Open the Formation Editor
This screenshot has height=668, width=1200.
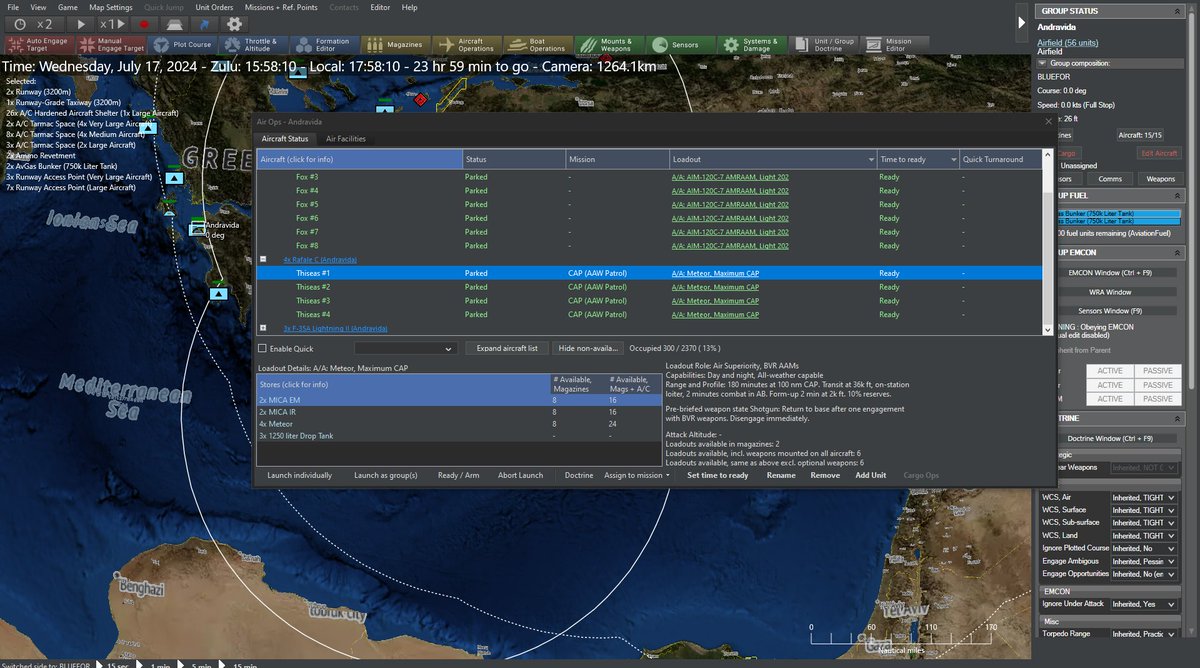pos(323,44)
